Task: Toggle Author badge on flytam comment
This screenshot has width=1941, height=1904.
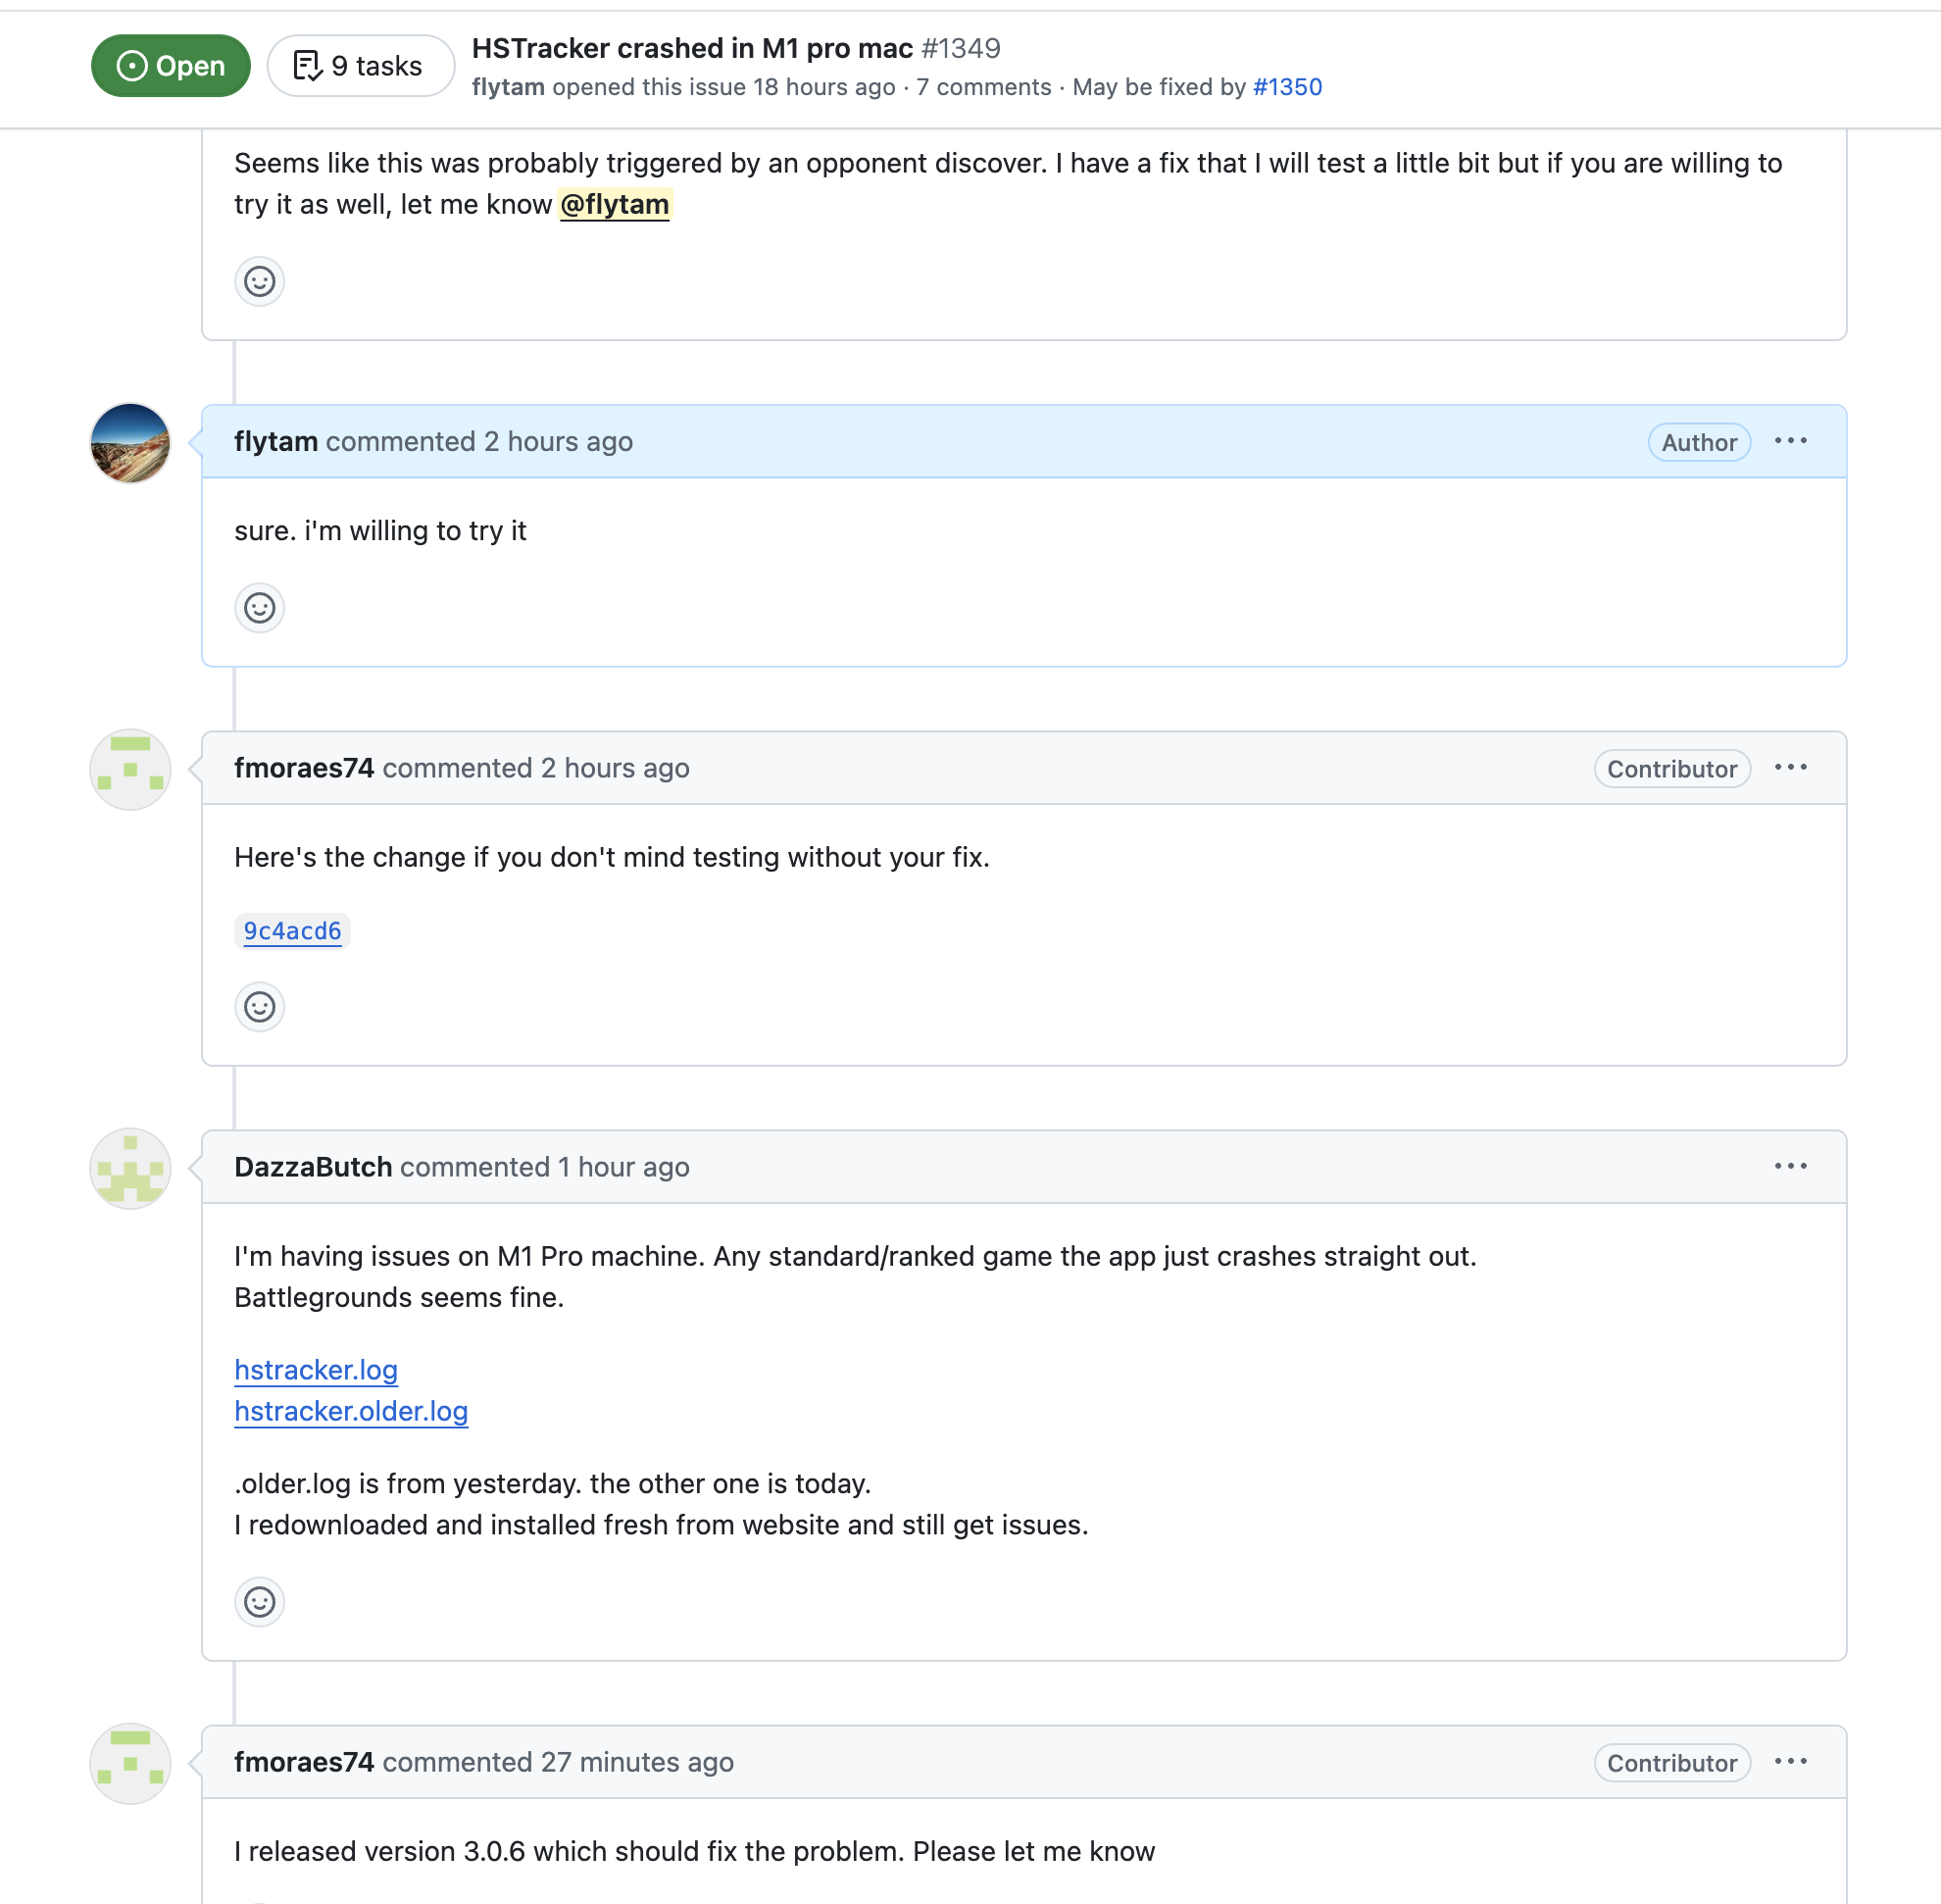Action: (1699, 443)
